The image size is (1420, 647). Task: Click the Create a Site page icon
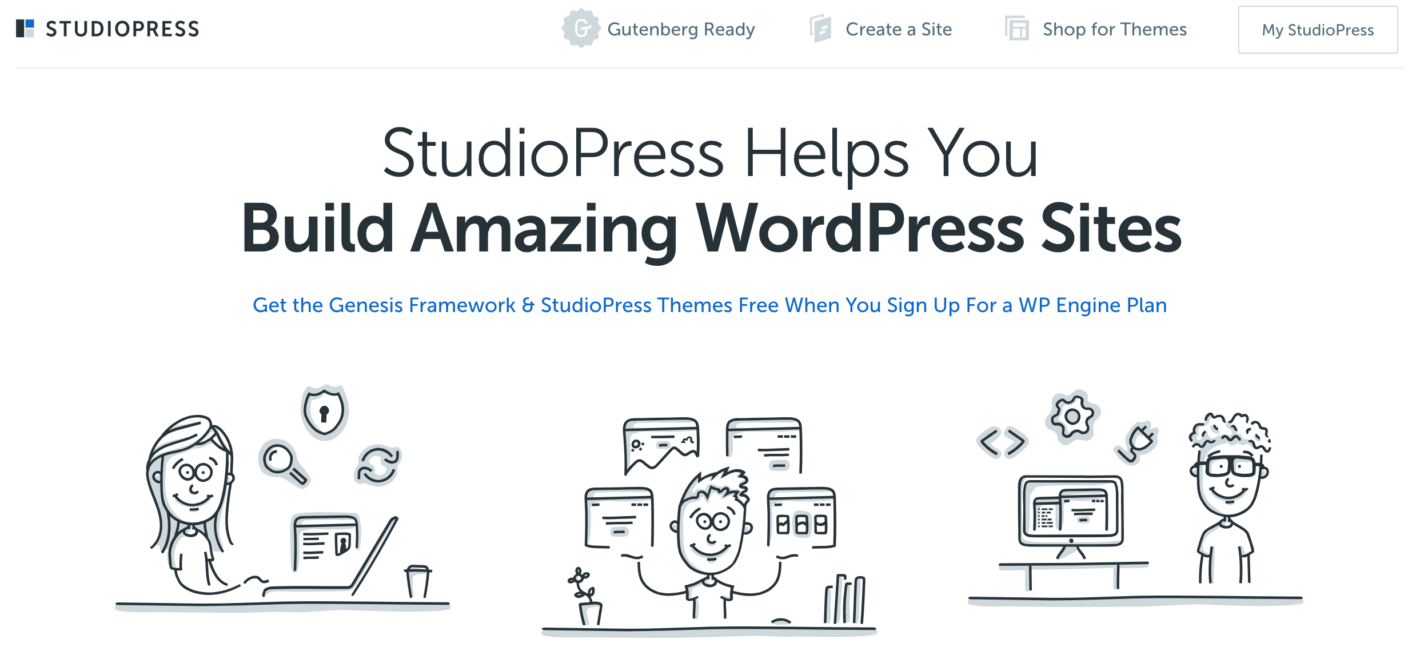coord(821,29)
